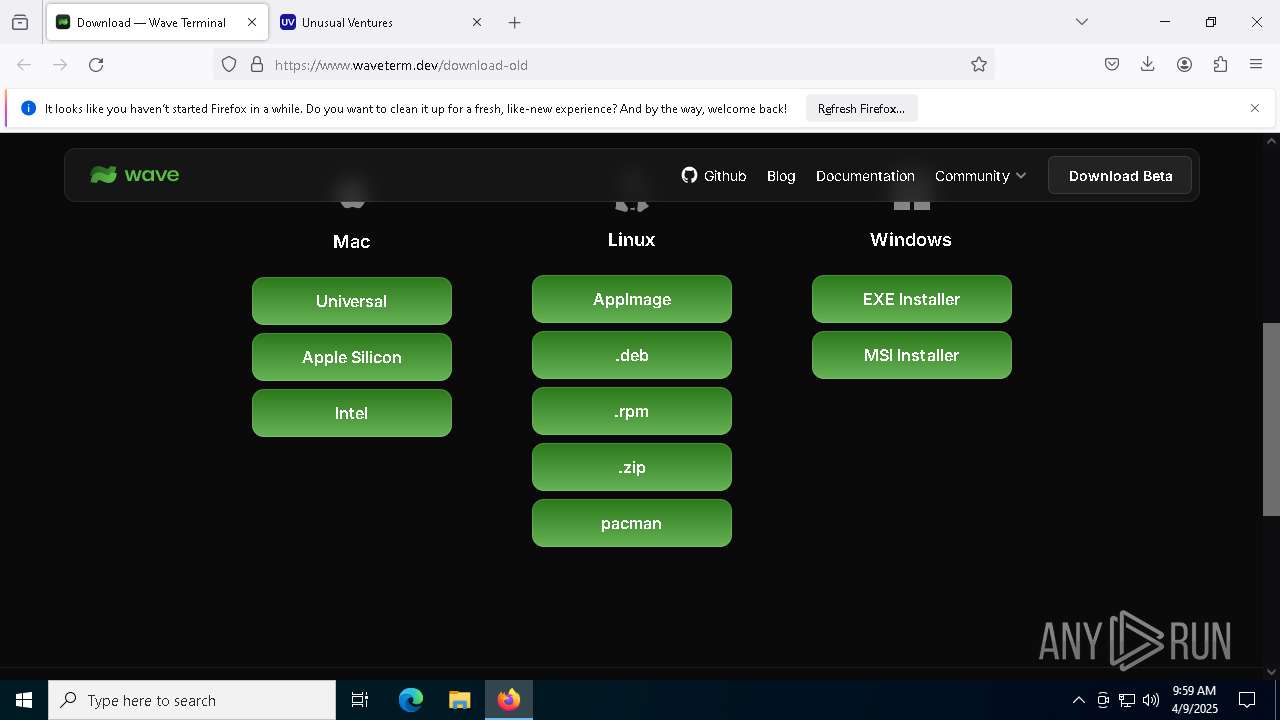The image size is (1280, 720).
Task: Download the Linux .rpm package
Action: (x=632, y=411)
